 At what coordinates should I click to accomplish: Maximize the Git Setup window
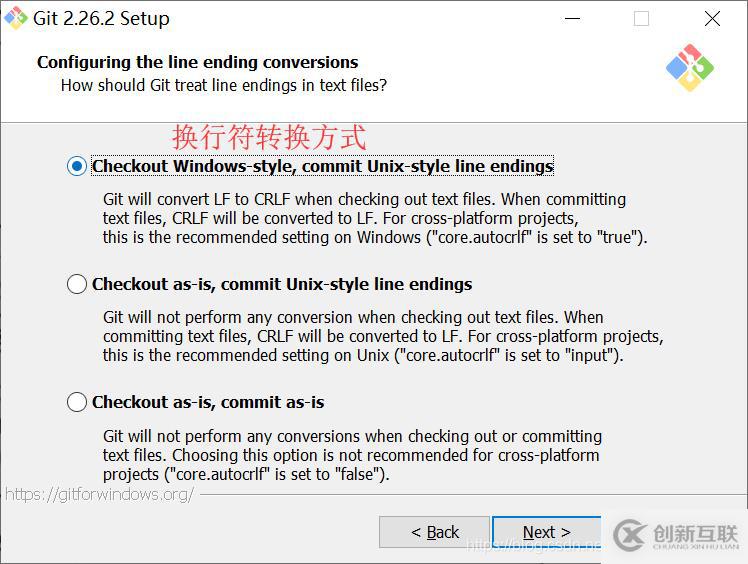tap(641, 18)
